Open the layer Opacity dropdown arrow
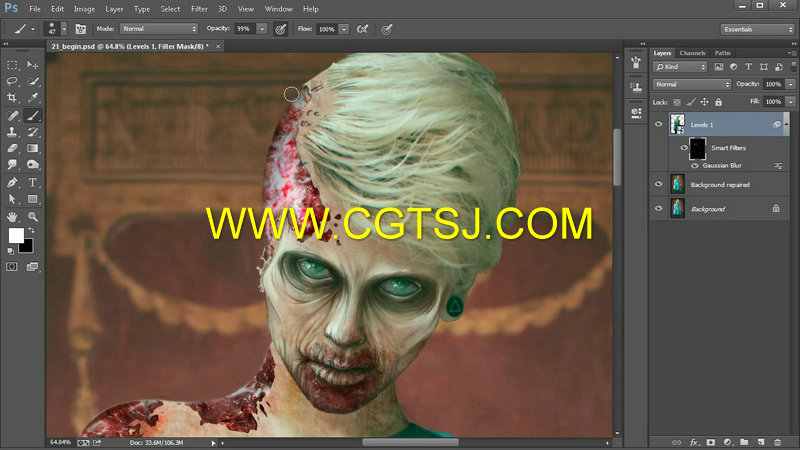800x450 pixels. [x=791, y=84]
